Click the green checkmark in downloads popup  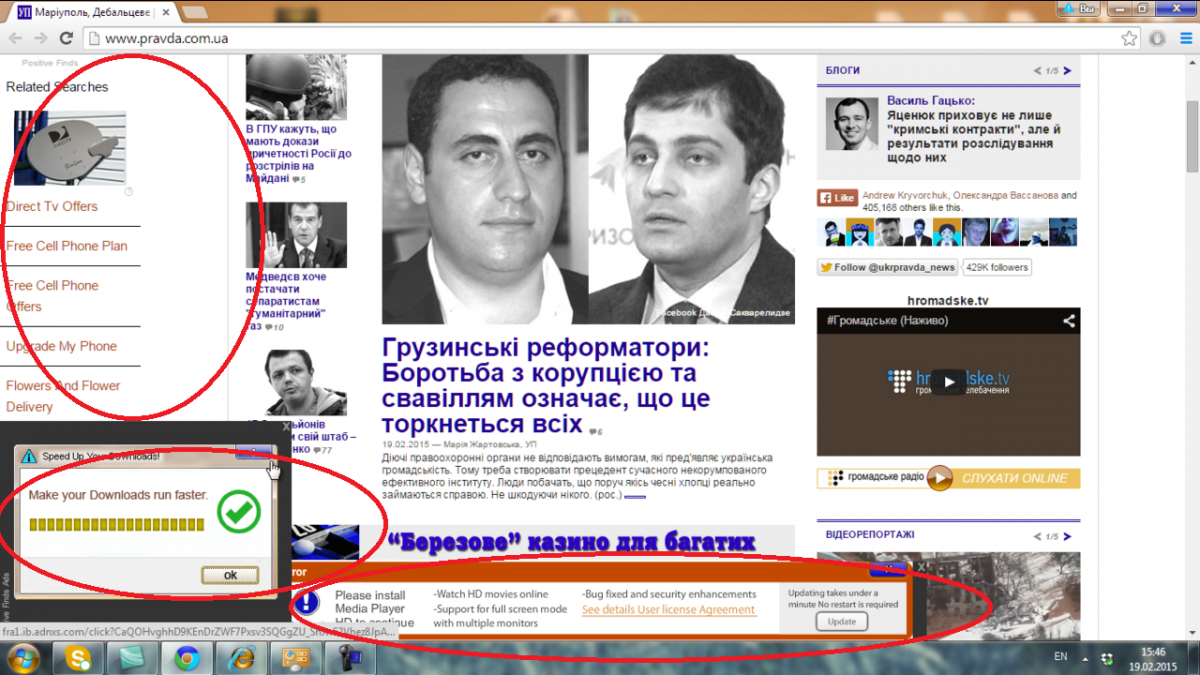(238, 511)
